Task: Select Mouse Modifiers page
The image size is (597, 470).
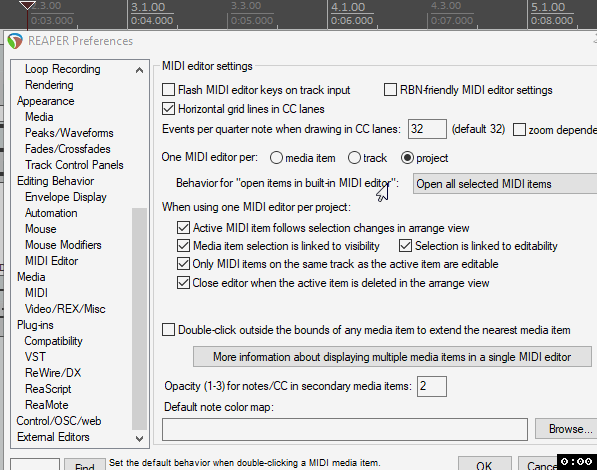Action: point(63,245)
